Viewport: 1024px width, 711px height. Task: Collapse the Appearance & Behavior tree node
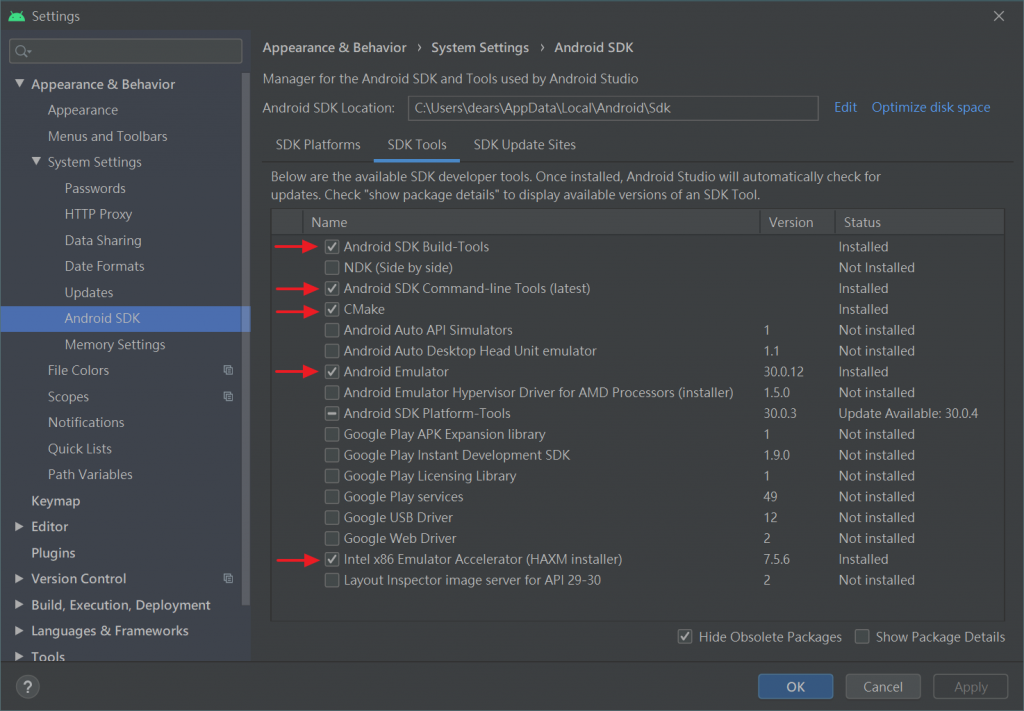(20, 84)
